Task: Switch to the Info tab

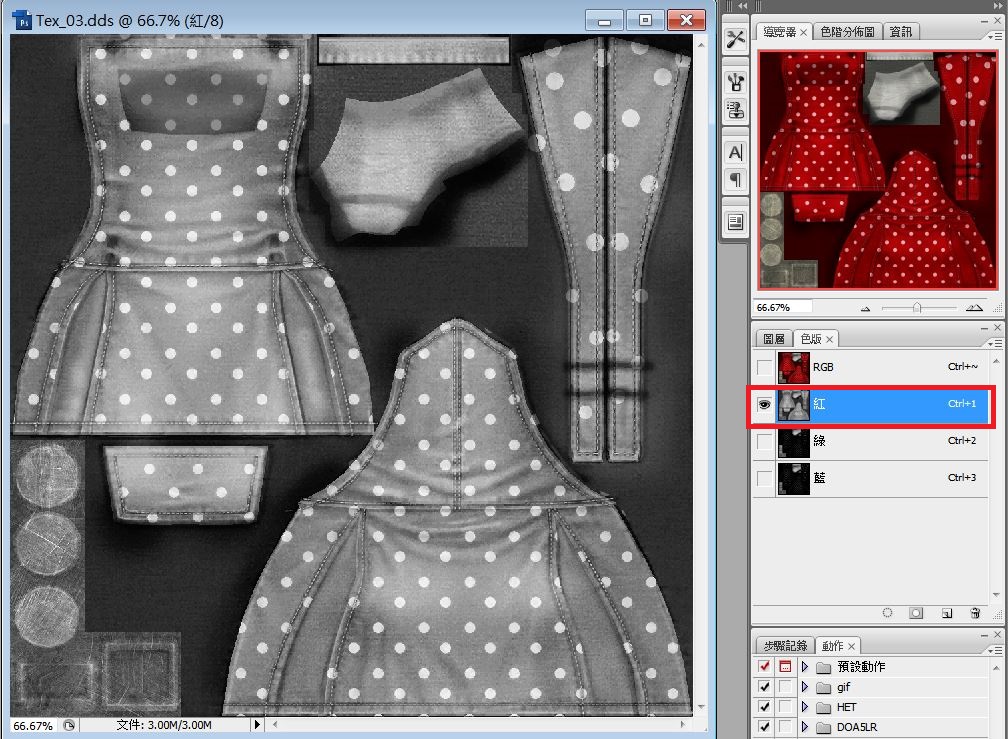Action: pyautogui.click(x=901, y=31)
